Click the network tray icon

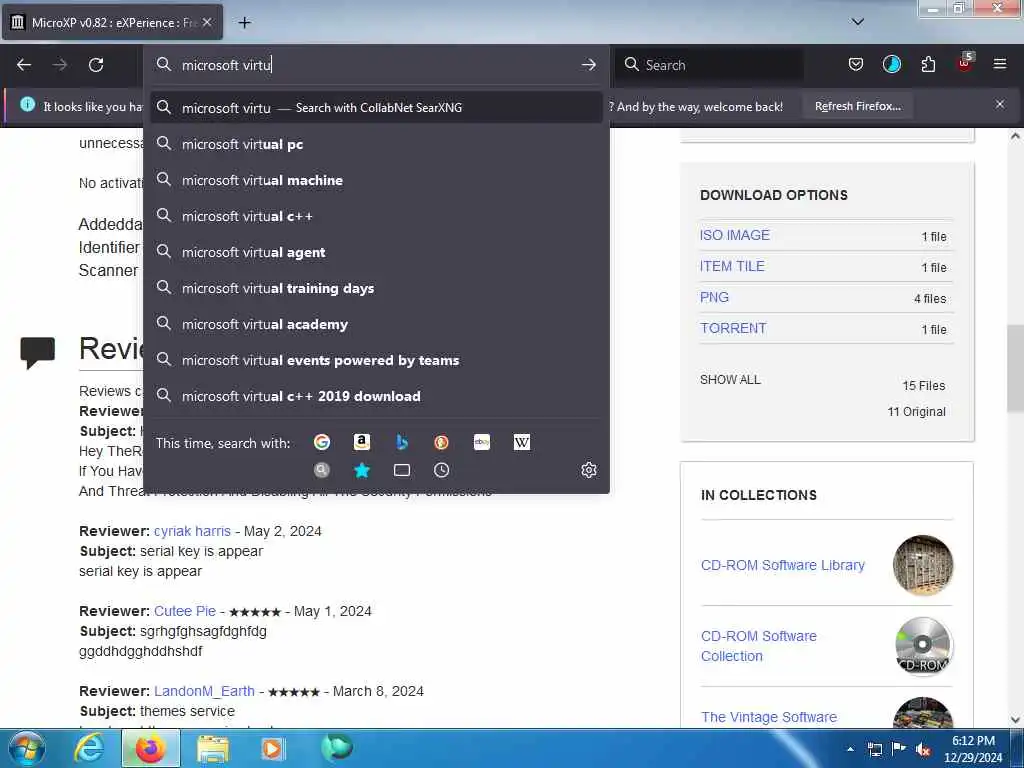click(874, 749)
